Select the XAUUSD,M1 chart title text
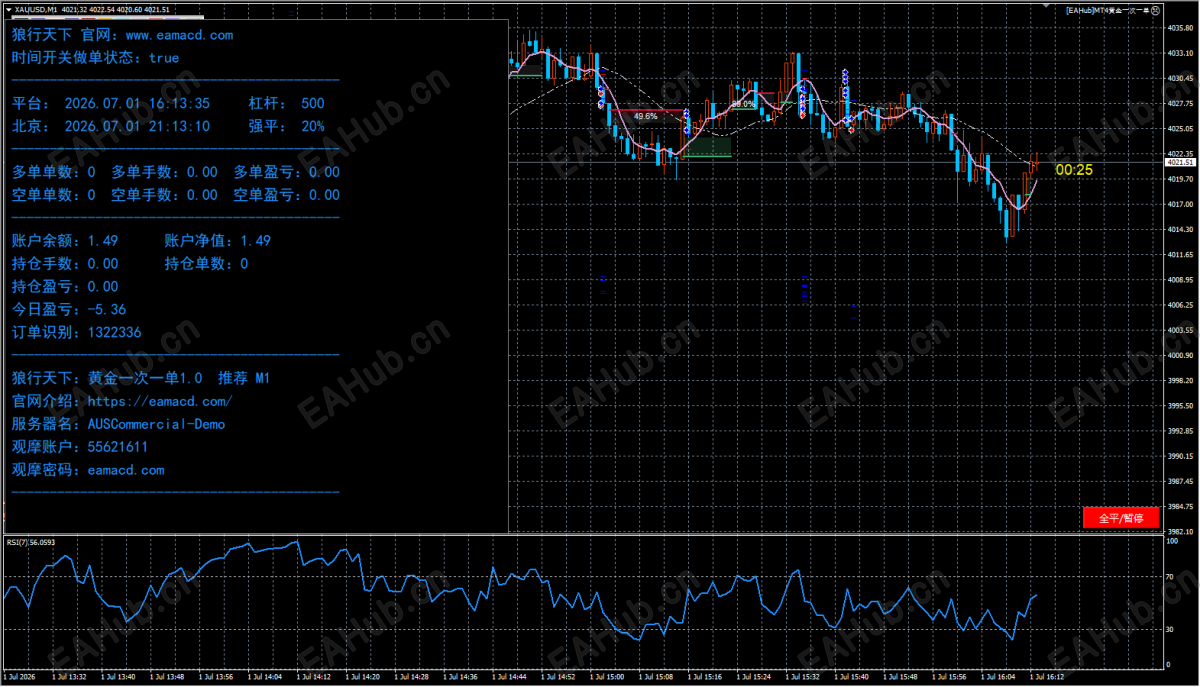This screenshot has width=1200, height=687. 38,9
